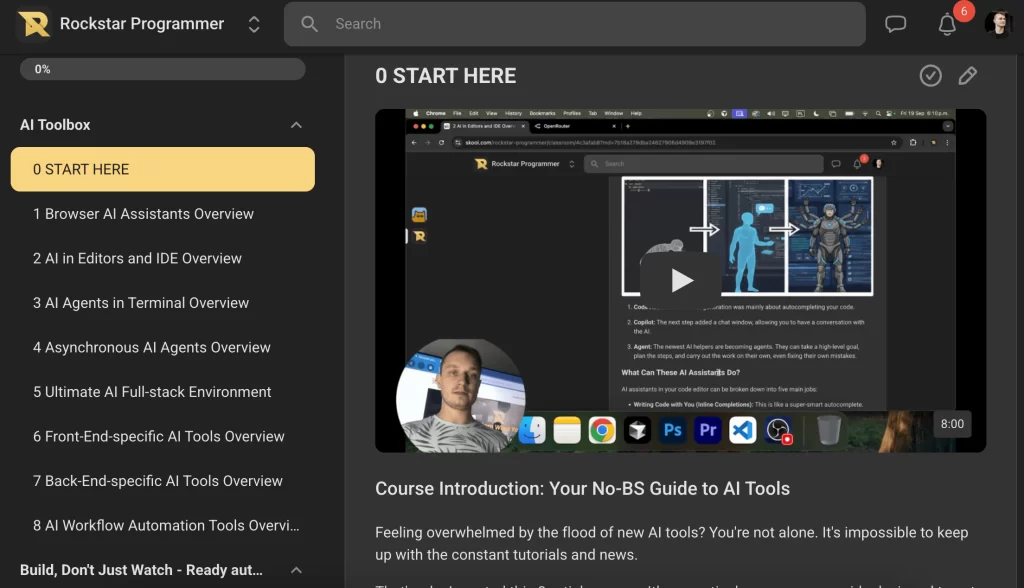This screenshot has height=588, width=1024.
Task: Open the notifications bell icon
Action: (x=947, y=25)
